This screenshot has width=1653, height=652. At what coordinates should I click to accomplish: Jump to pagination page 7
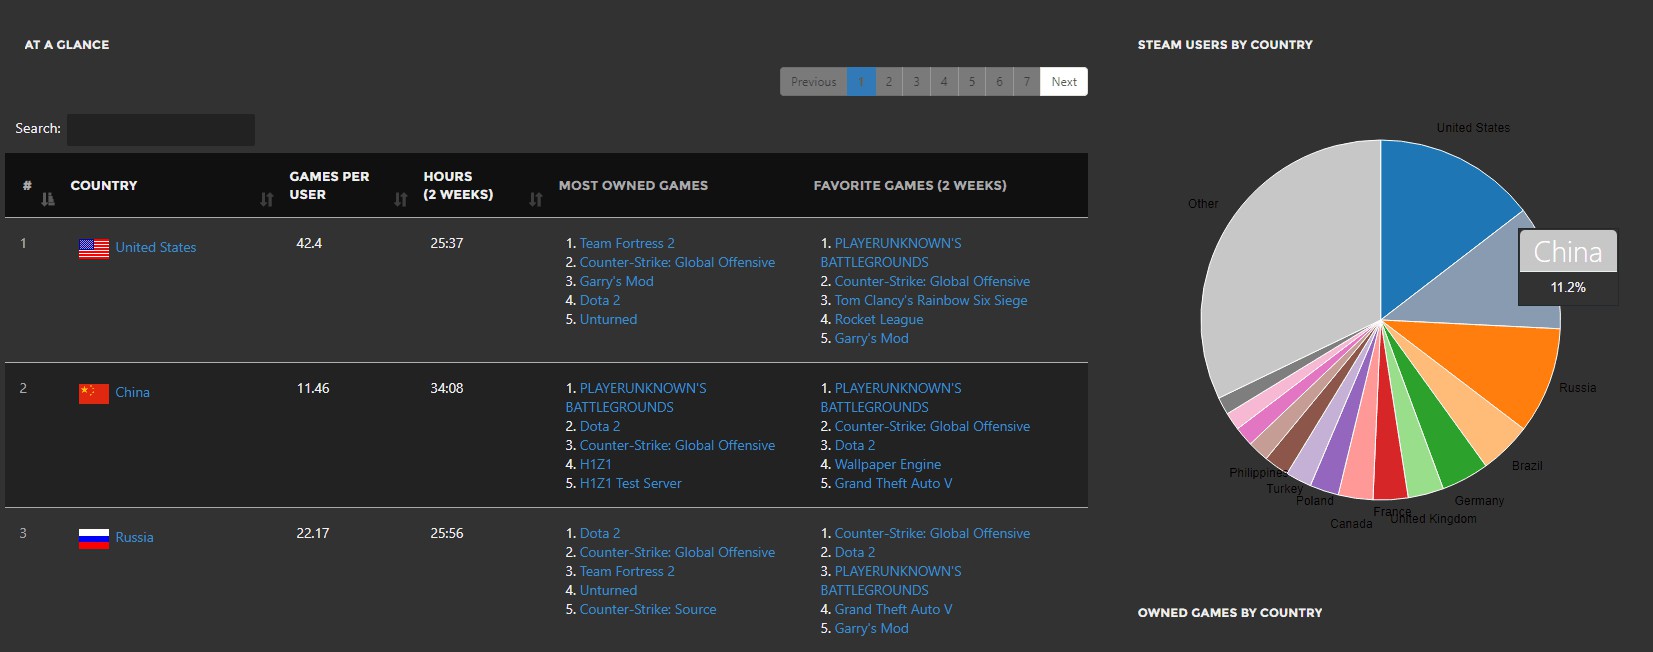(x=1026, y=82)
